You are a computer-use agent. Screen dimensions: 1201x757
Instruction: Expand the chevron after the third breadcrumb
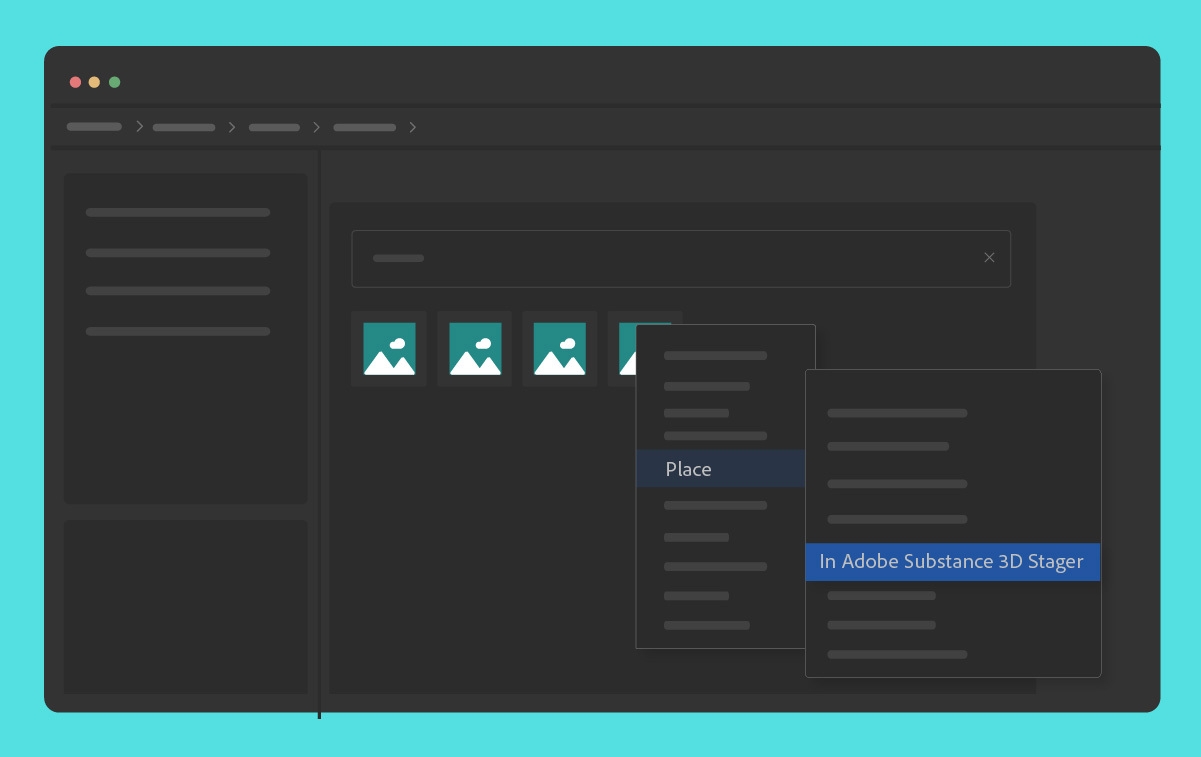[x=316, y=127]
